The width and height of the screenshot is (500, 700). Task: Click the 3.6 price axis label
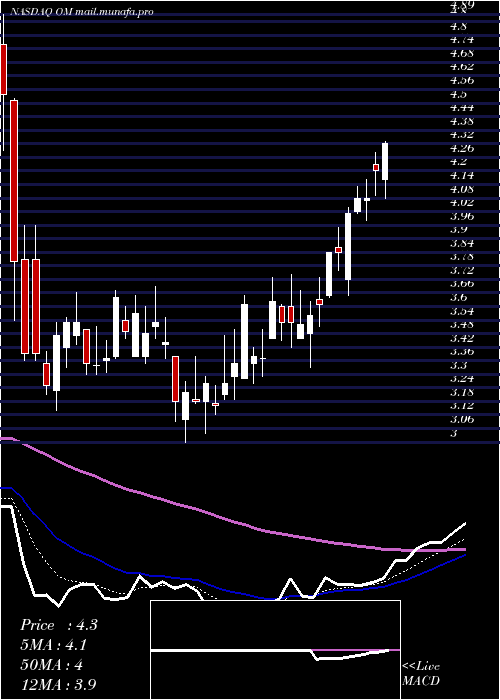point(458,297)
